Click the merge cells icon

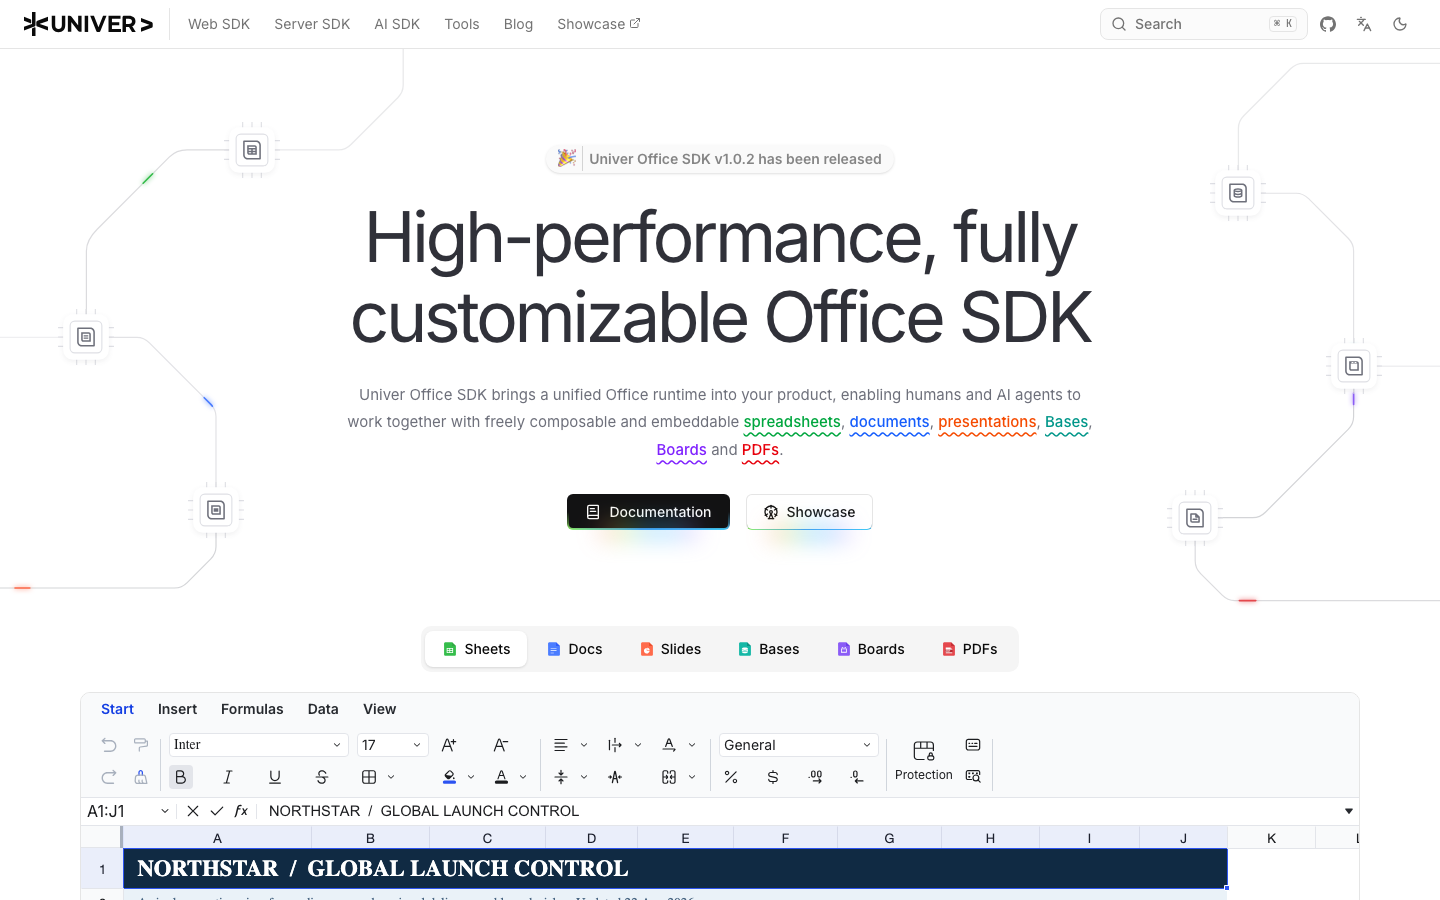point(669,777)
